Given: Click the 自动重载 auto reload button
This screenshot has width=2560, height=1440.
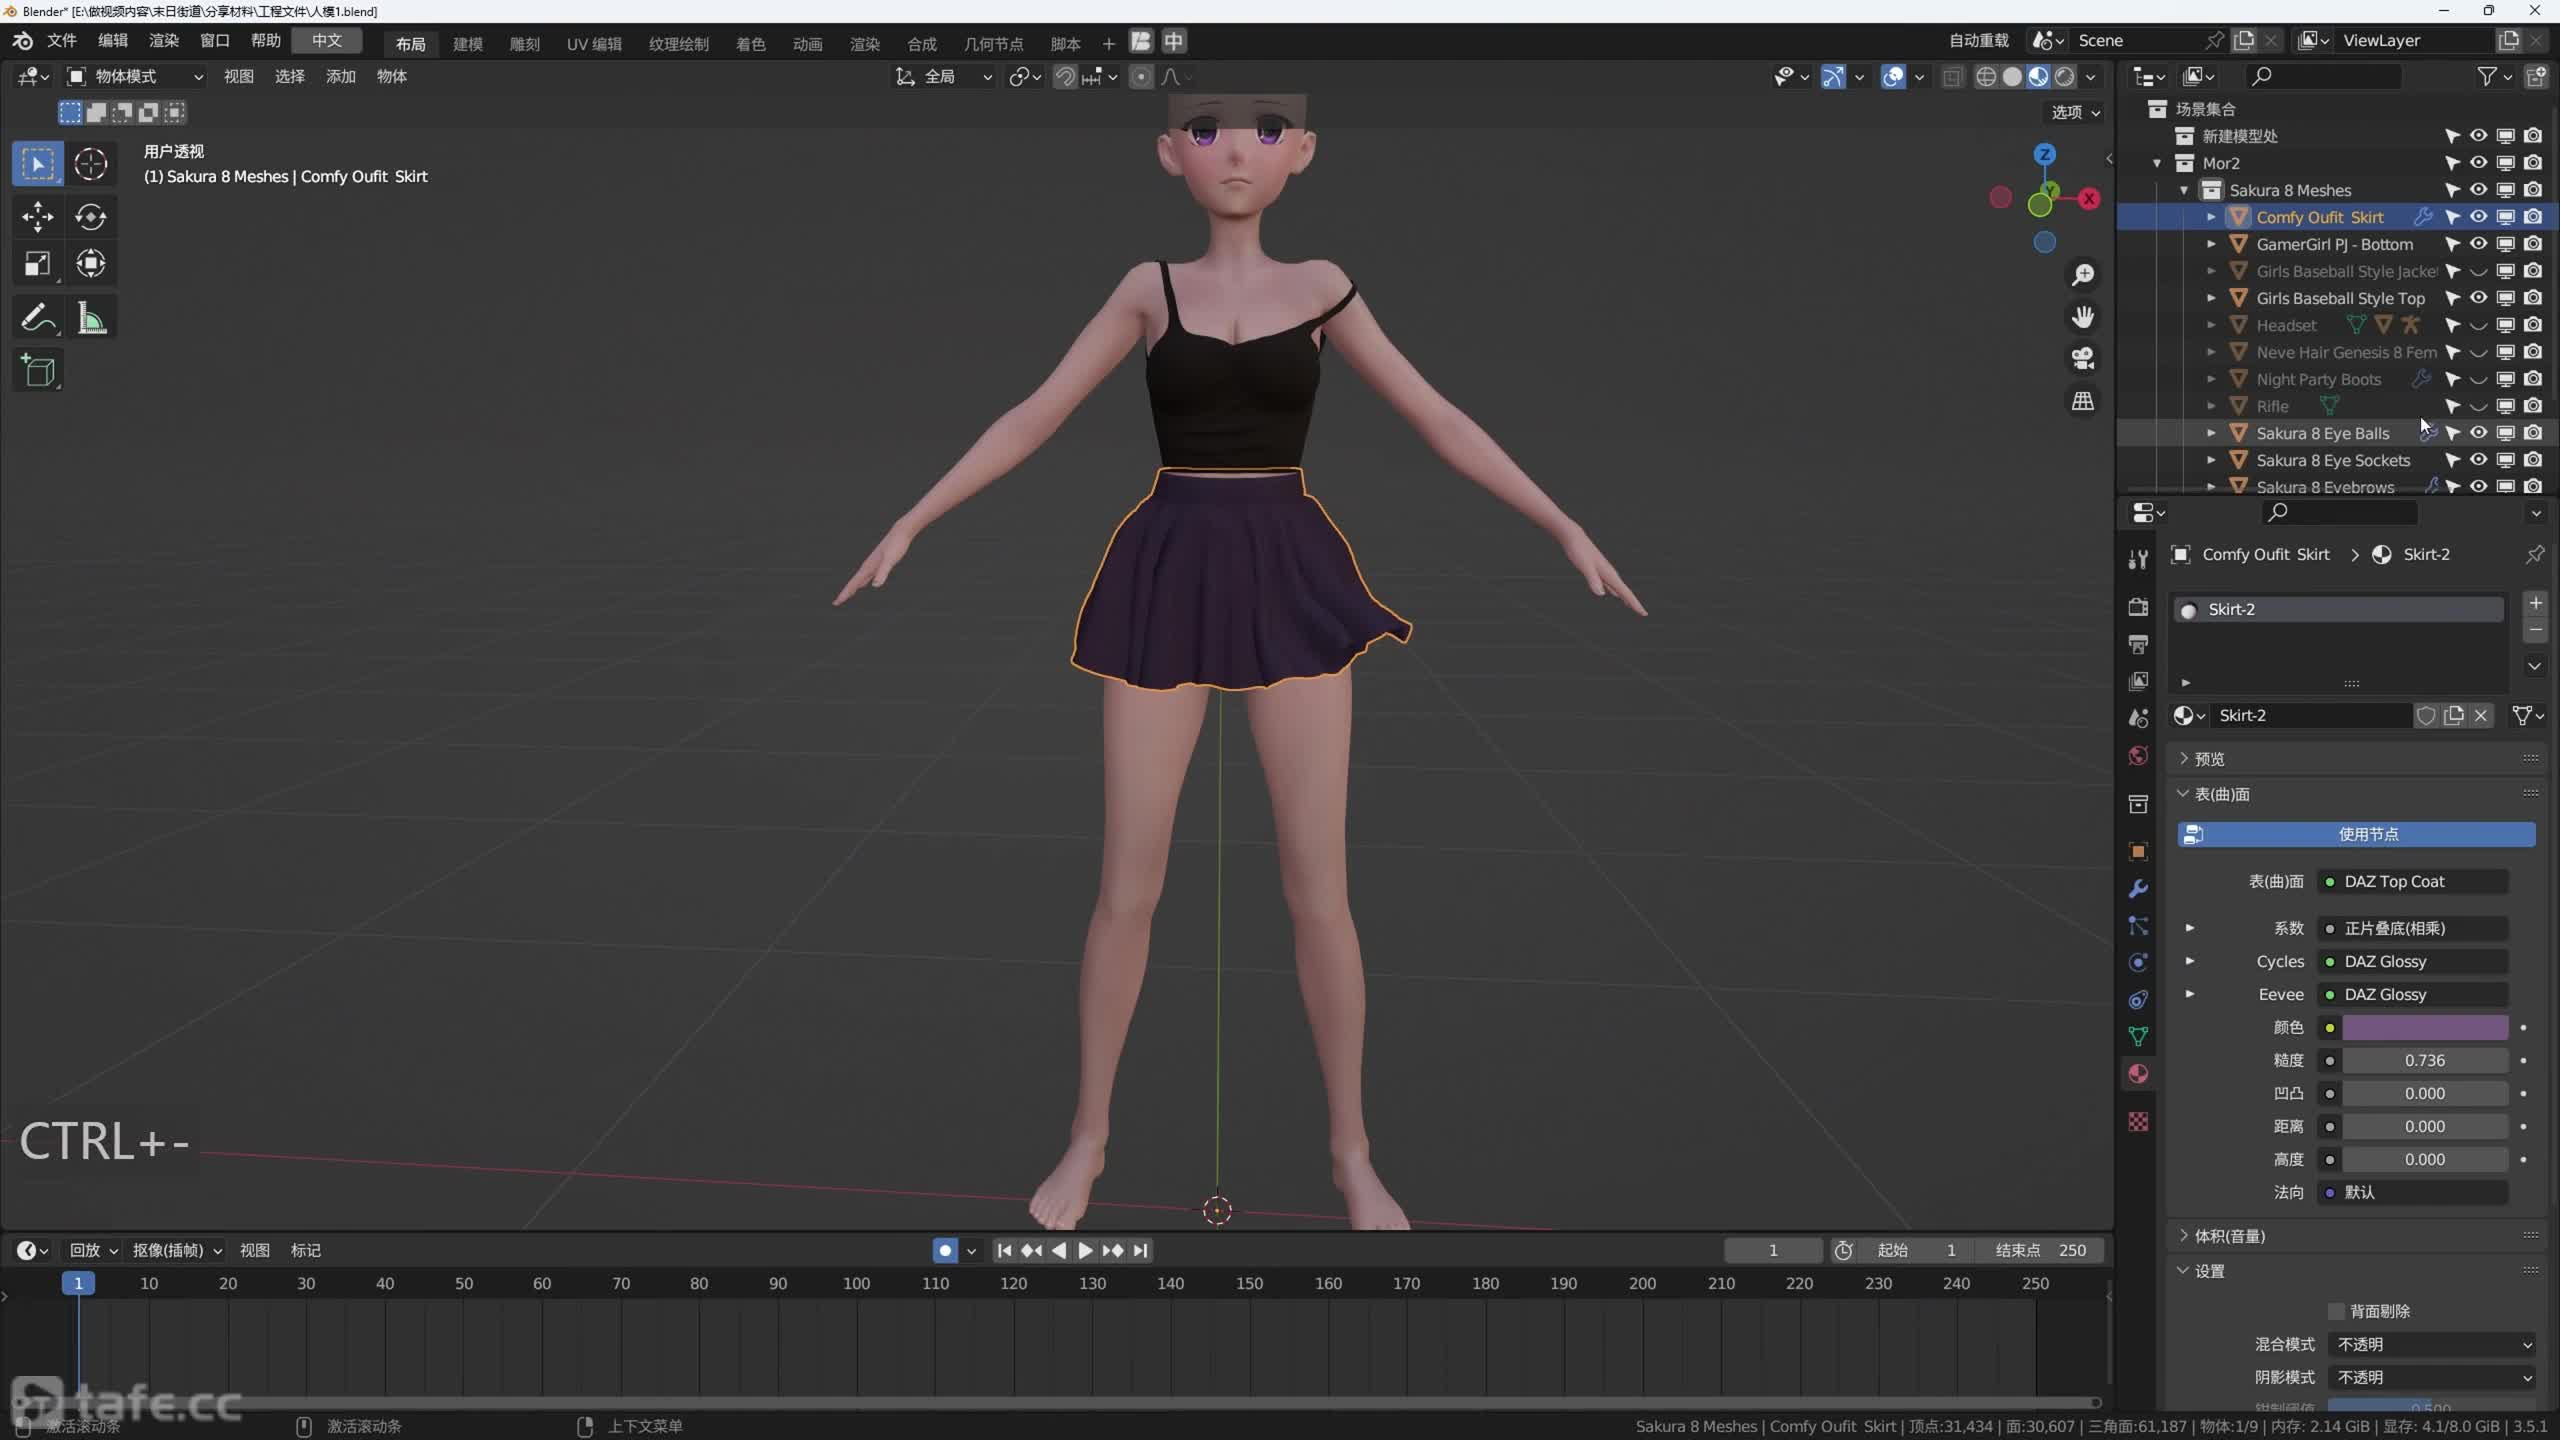Looking at the screenshot, I should [x=1979, y=41].
